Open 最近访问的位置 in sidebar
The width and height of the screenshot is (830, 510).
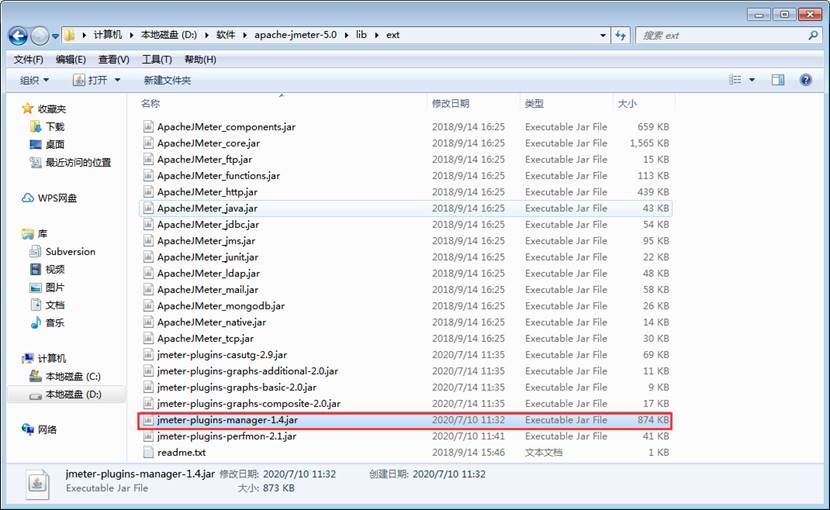[x=78, y=162]
